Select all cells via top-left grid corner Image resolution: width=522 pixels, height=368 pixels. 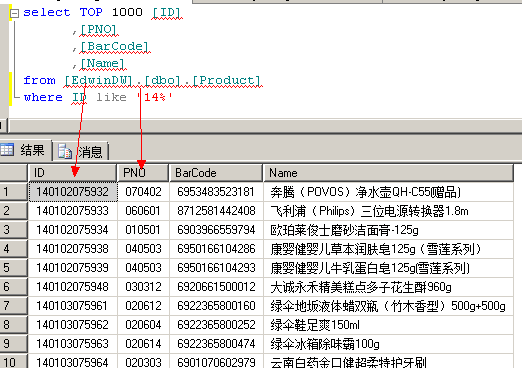click(14, 173)
